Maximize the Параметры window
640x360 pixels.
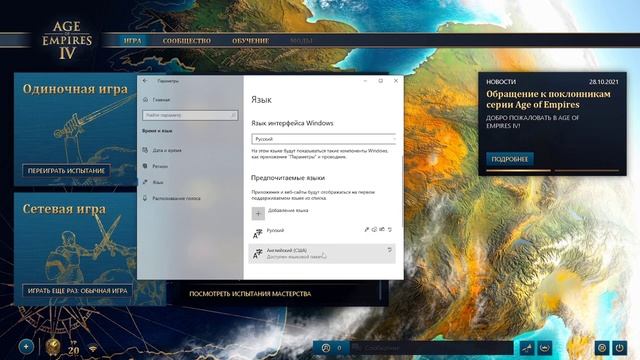tap(380, 81)
